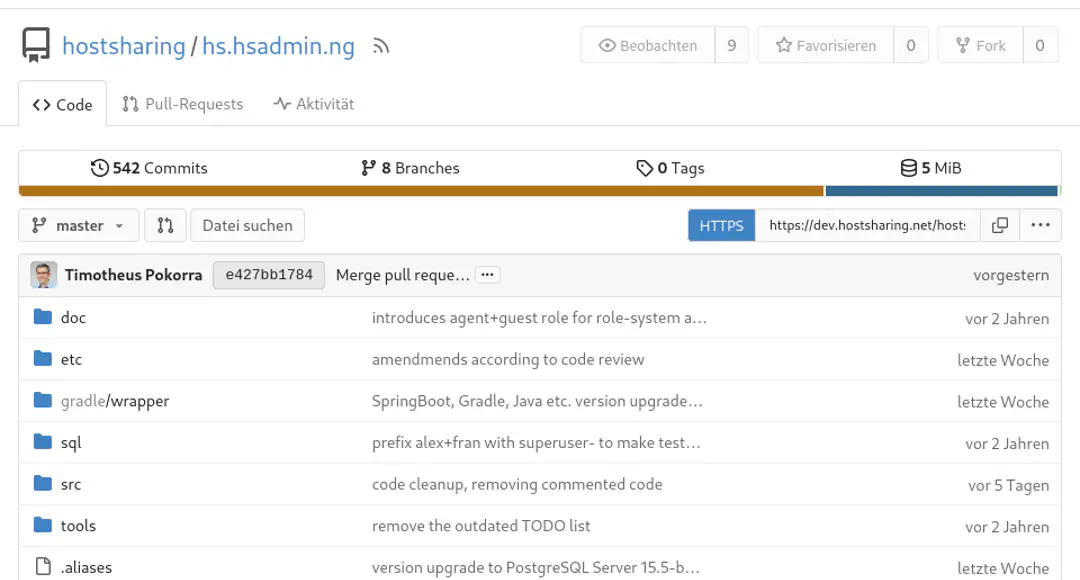
Task: Open commit 'amendmends according to code review'
Action: [x=508, y=360]
